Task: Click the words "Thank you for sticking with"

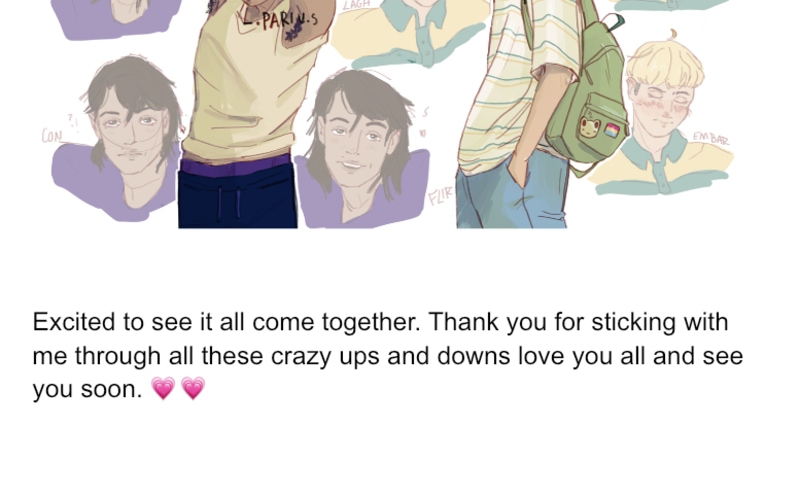Action: coord(578,322)
